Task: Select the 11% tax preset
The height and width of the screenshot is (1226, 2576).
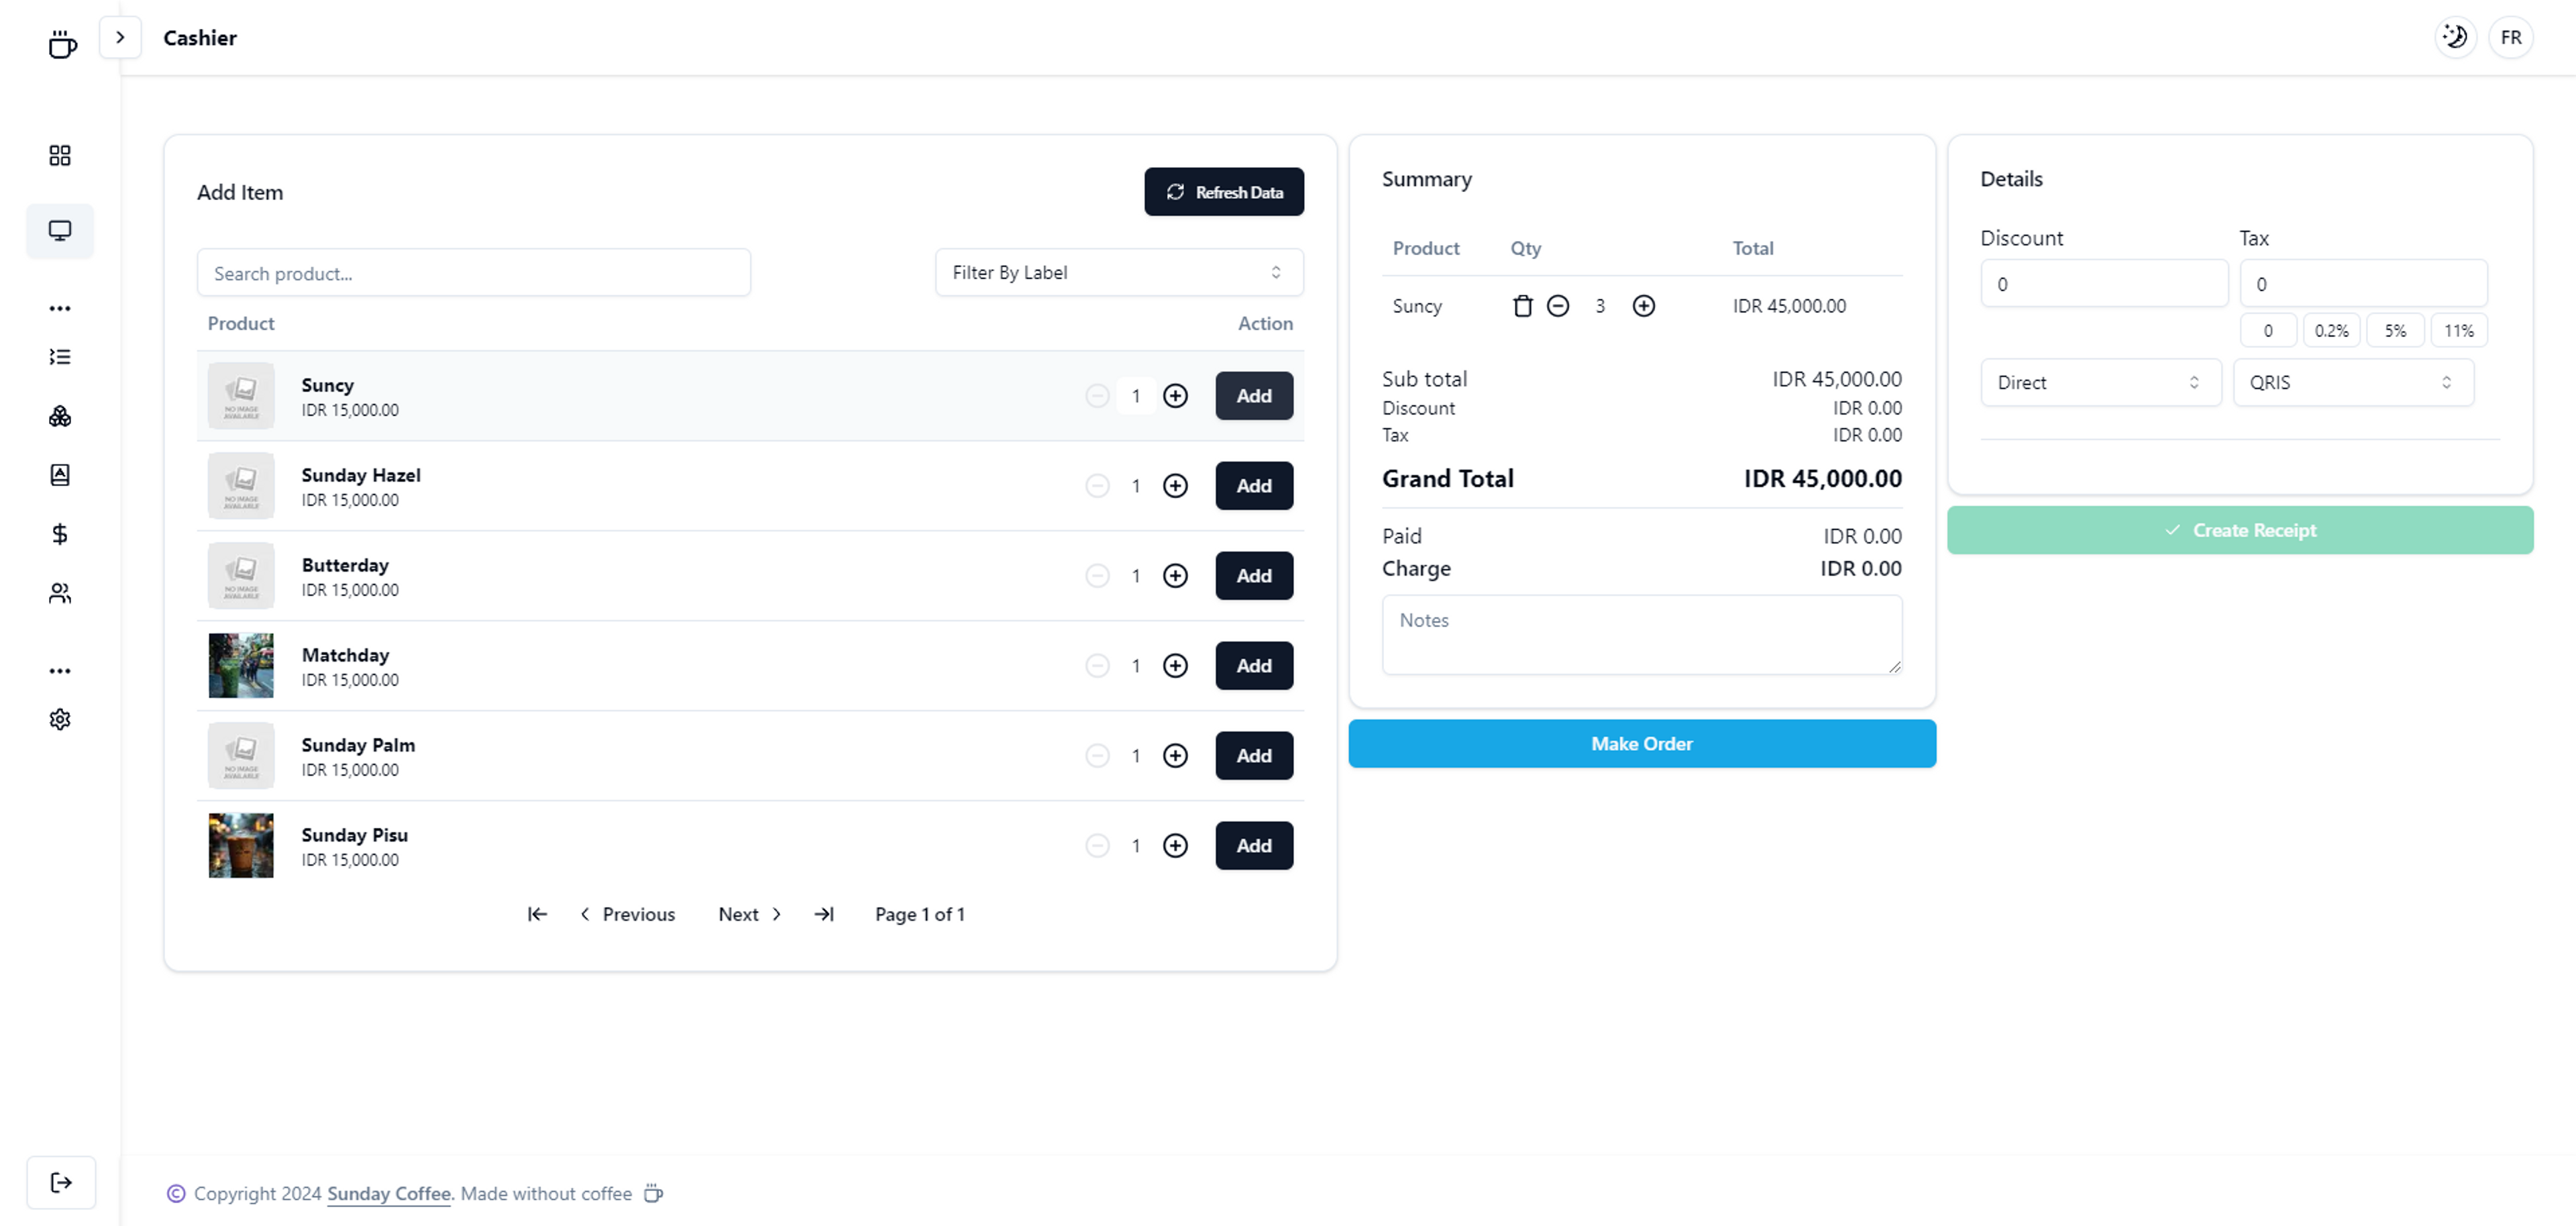Action: 2458,330
